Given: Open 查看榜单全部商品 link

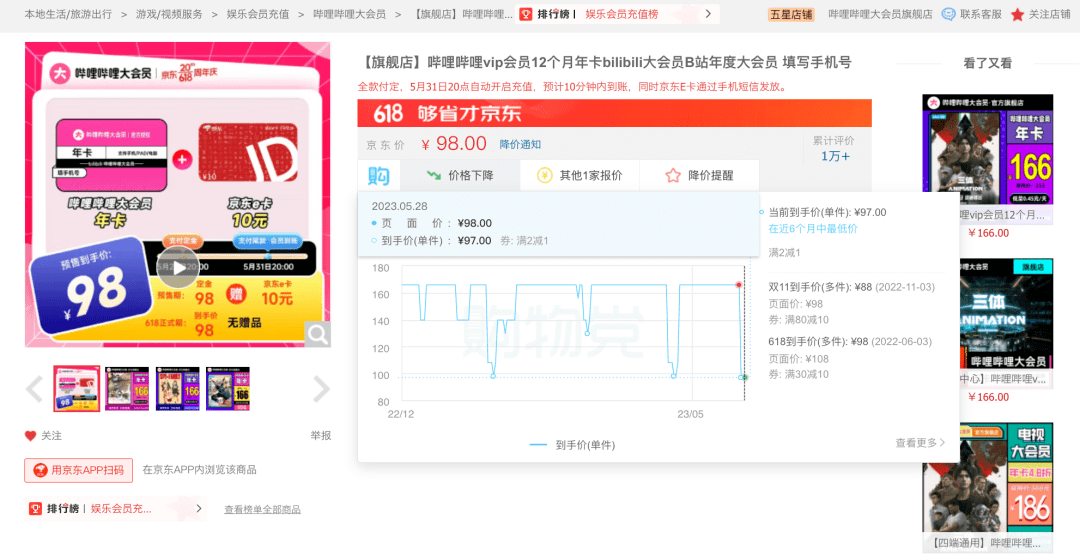Looking at the screenshot, I should pos(262,510).
